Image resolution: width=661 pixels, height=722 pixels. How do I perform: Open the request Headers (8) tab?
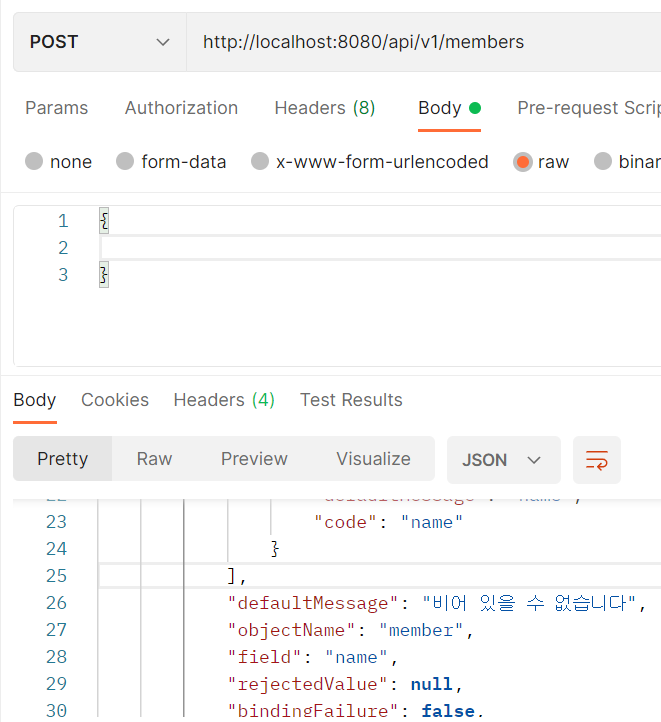coord(325,108)
